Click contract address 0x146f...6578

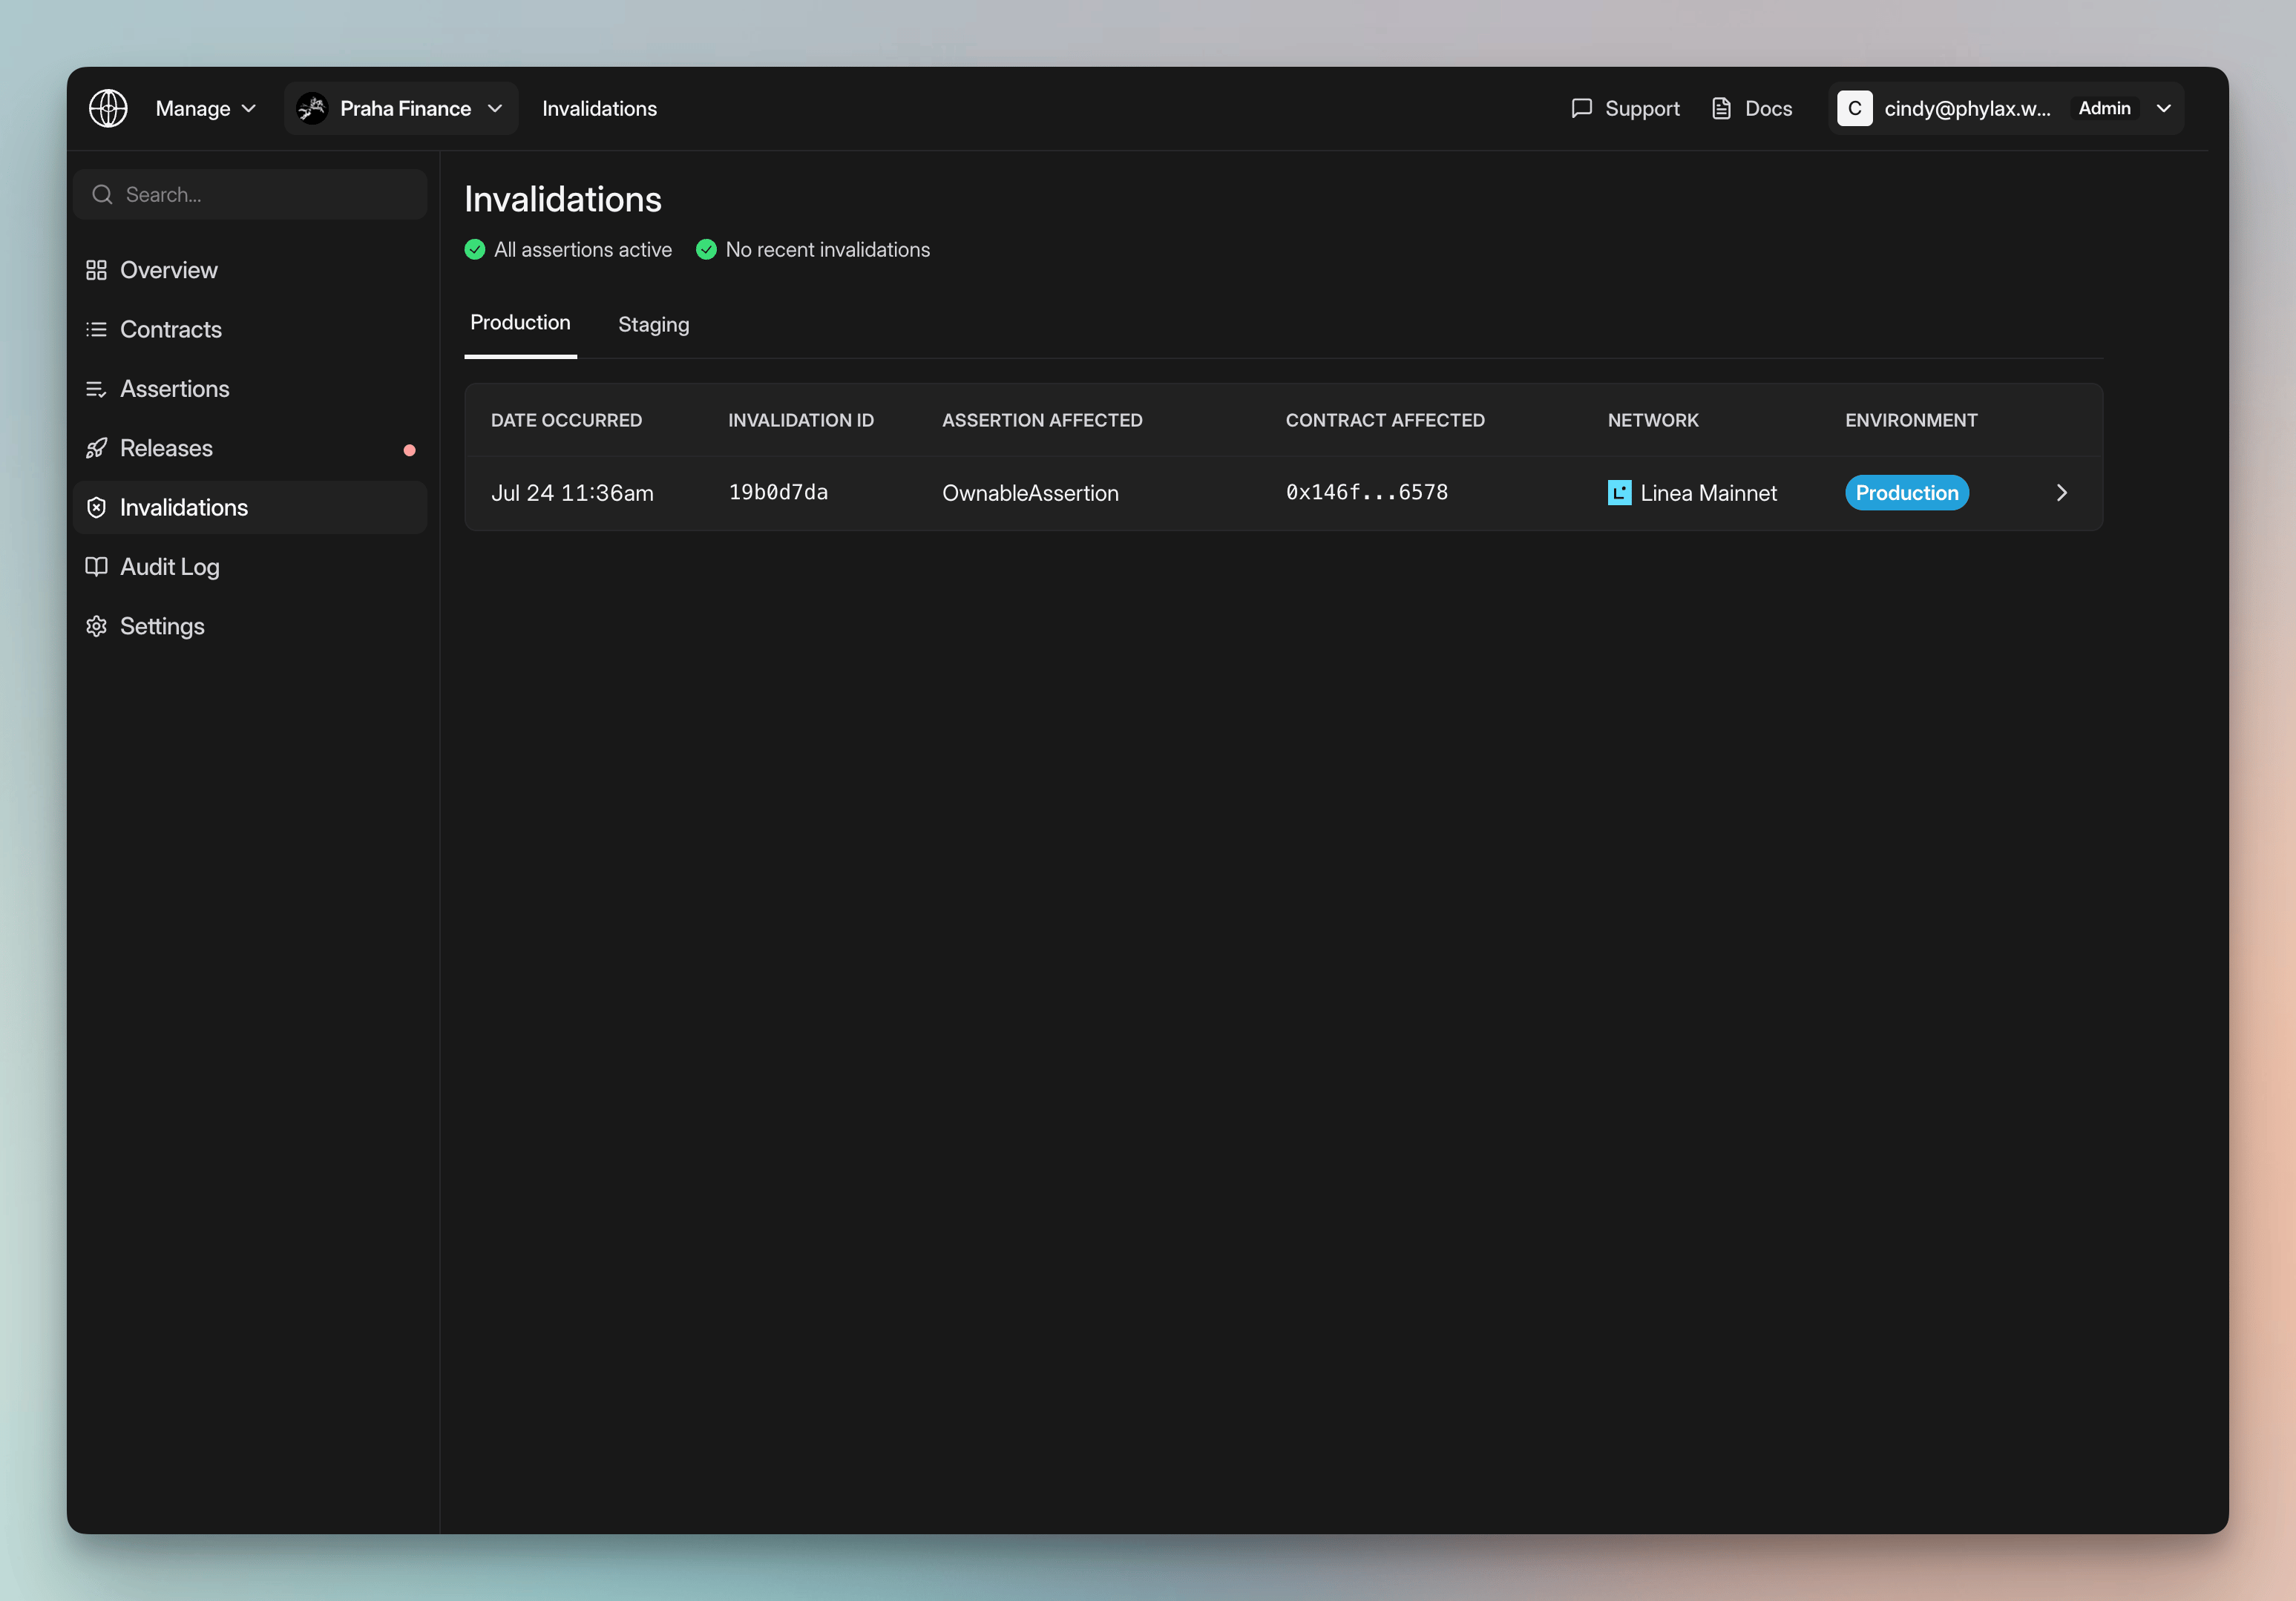coord(1366,492)
